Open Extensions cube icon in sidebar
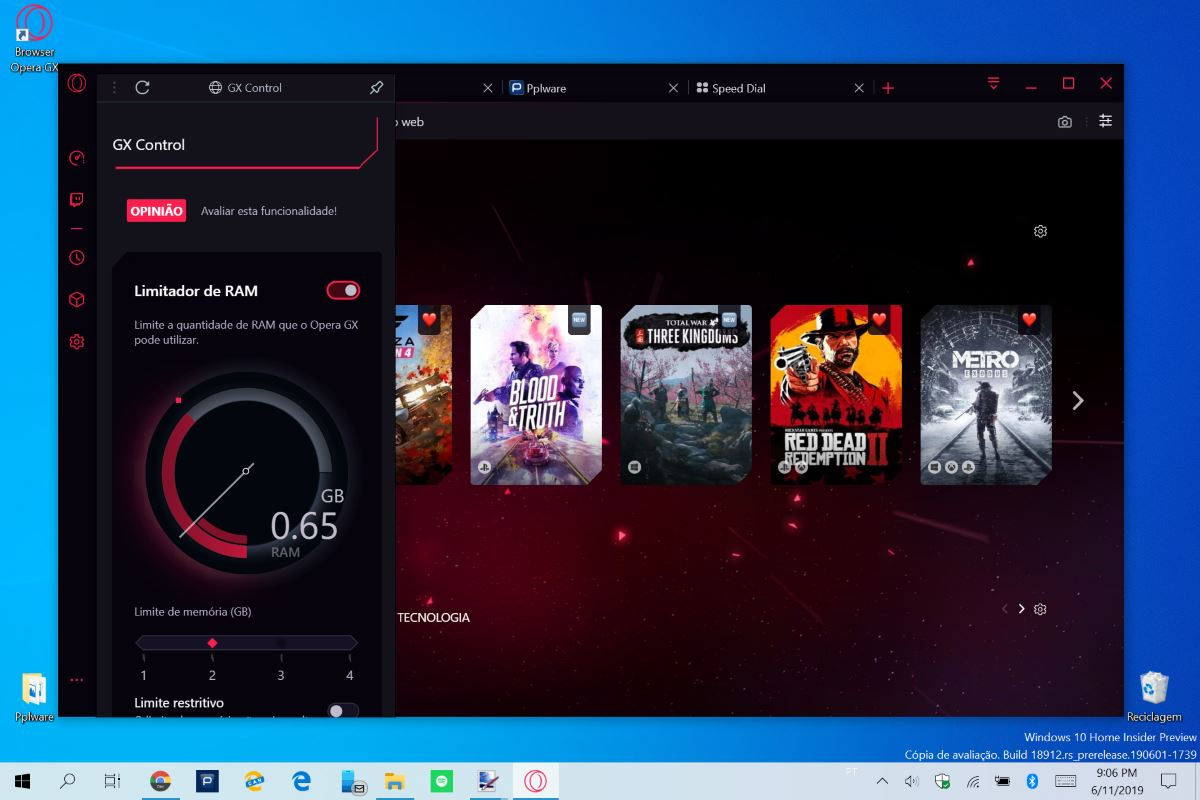 tap(77, 300)
